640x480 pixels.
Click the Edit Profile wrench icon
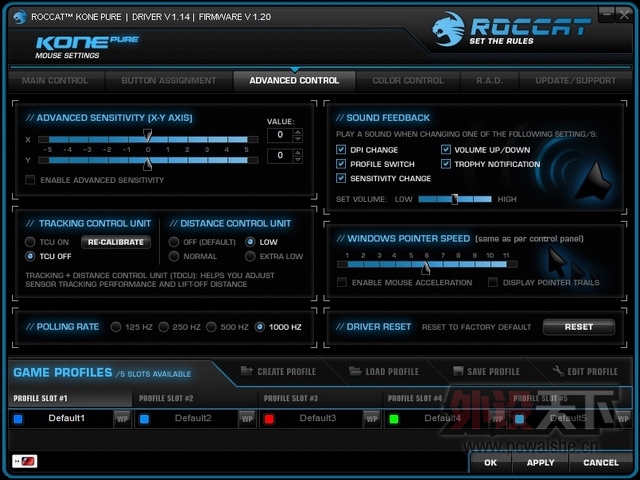point(558,371)
